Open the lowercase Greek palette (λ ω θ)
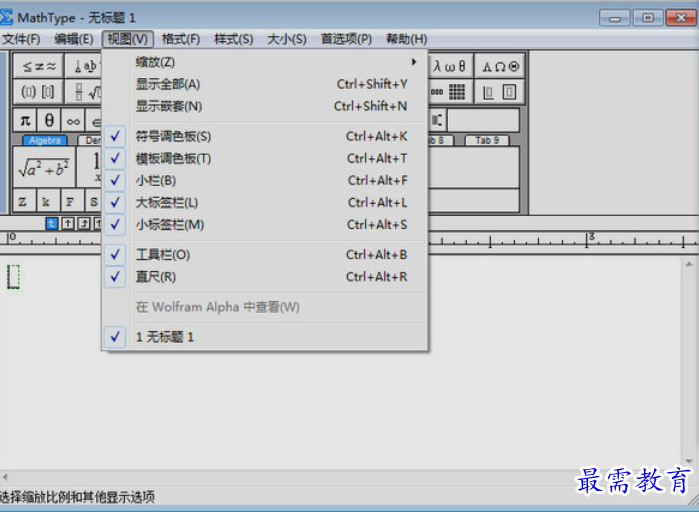Image resolution: width=699 pixels, height=512 pixels. point(450,66)
